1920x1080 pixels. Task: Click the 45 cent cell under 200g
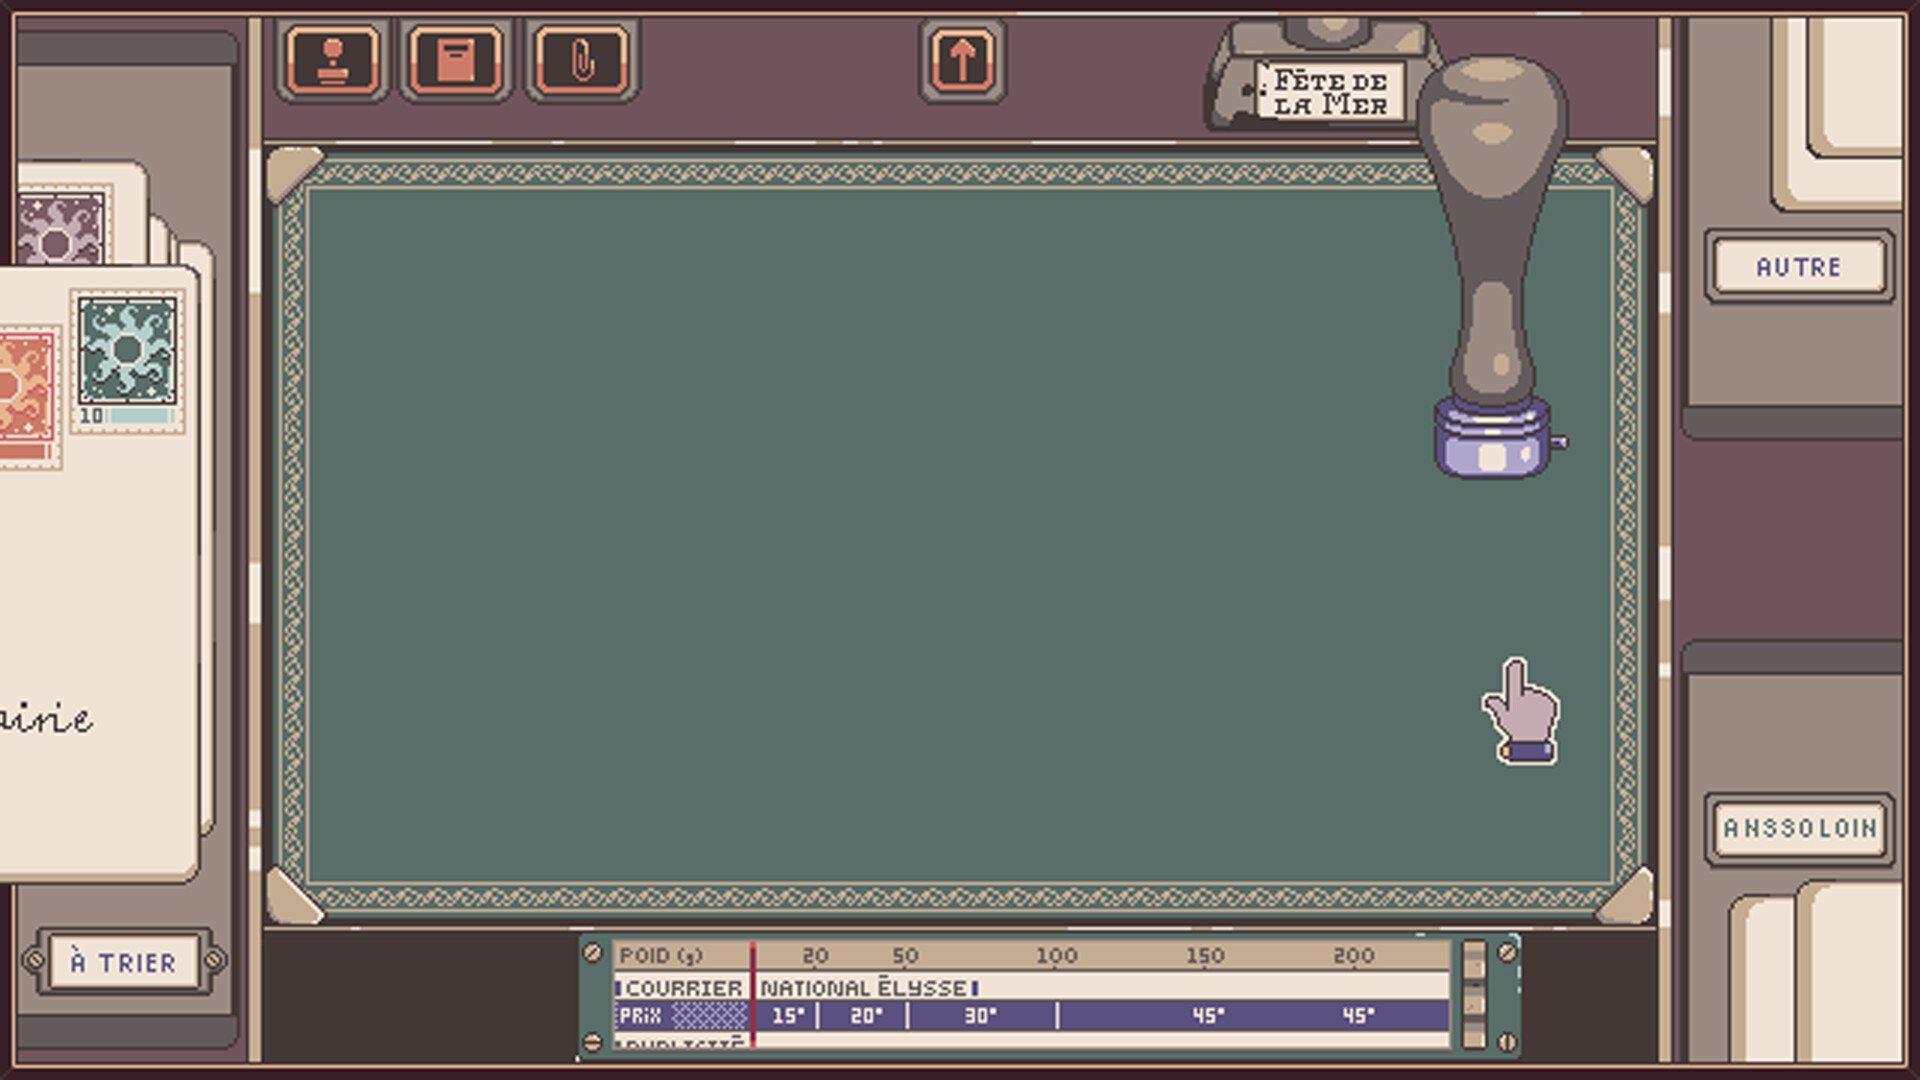[x=1356, y=1015]
